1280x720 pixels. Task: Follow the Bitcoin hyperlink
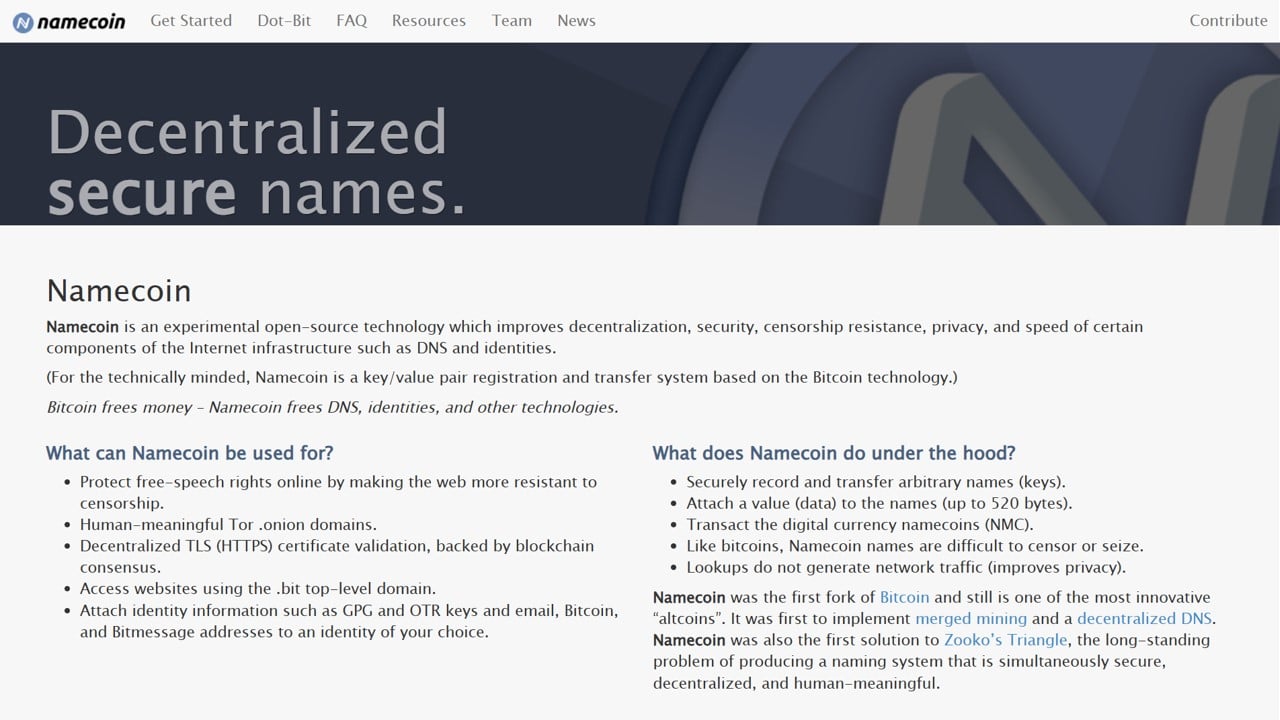pos(904,597)
